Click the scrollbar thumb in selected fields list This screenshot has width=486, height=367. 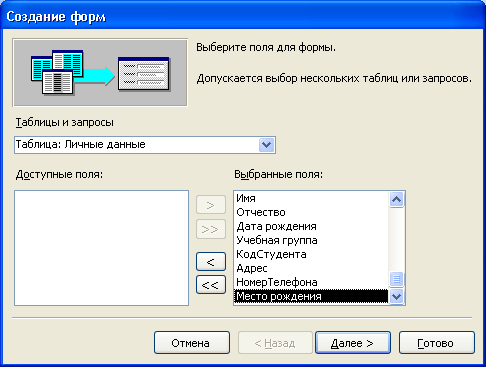click(396, 279)
